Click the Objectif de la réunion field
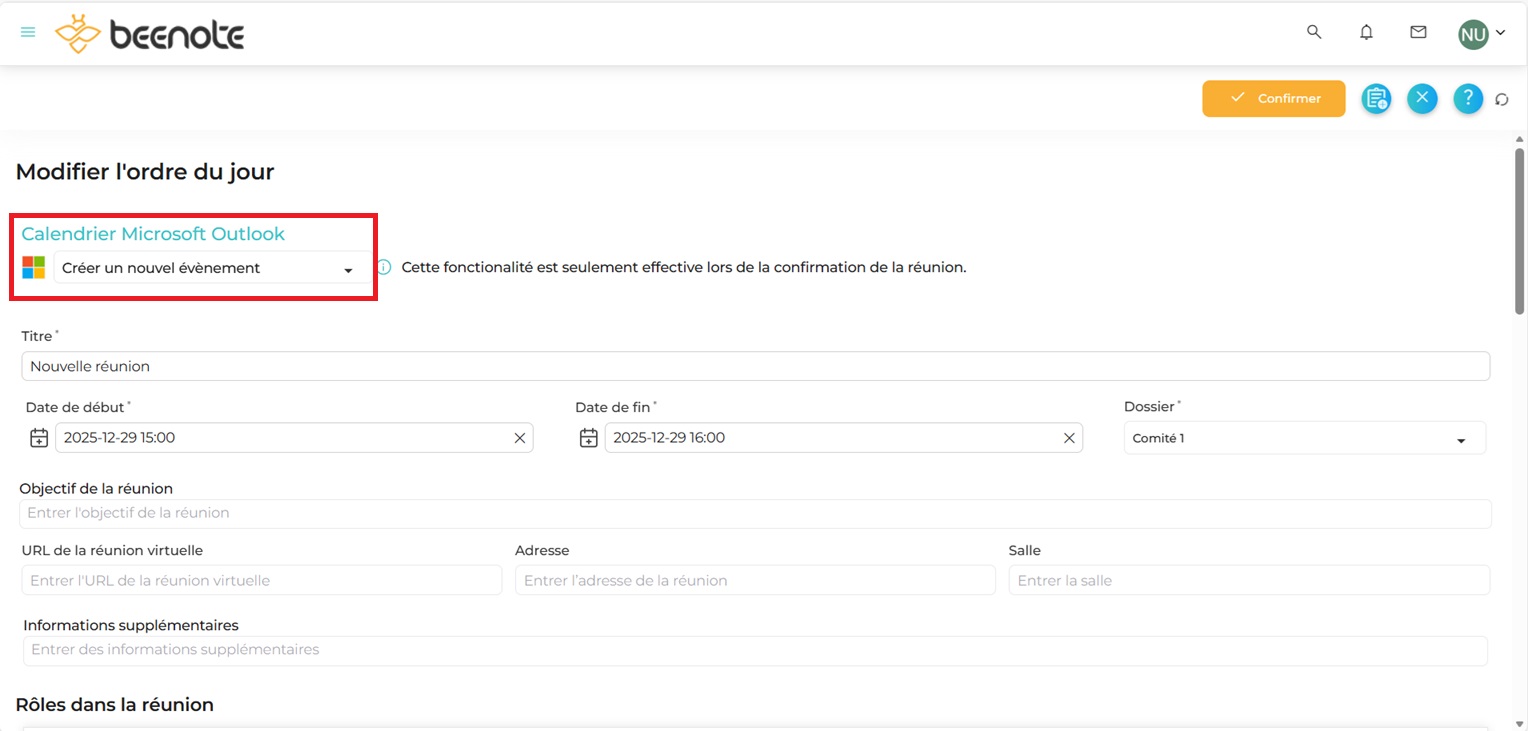This screenshot has height=731, width=1528. click(x=755, y=513)
